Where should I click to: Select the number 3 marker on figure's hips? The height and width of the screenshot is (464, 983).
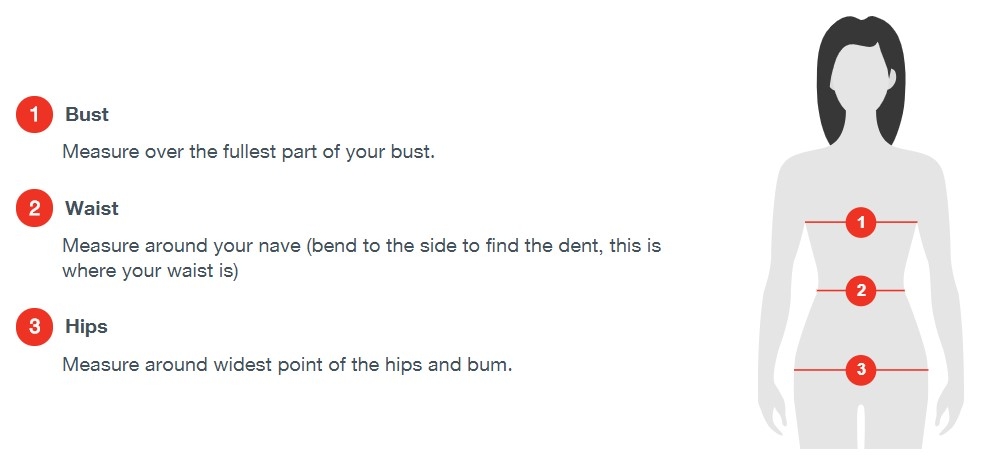point(861,370)
